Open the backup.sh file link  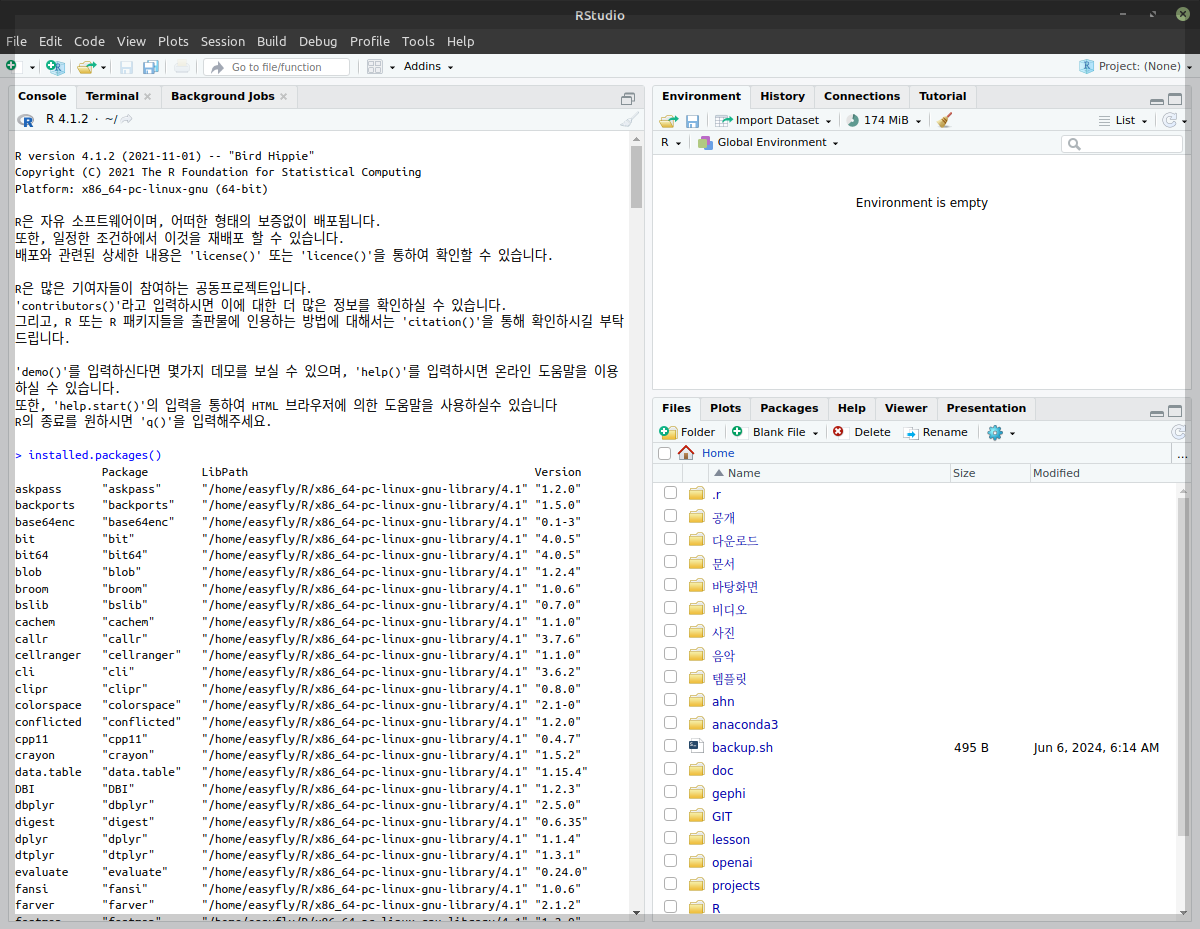point(742,747)
